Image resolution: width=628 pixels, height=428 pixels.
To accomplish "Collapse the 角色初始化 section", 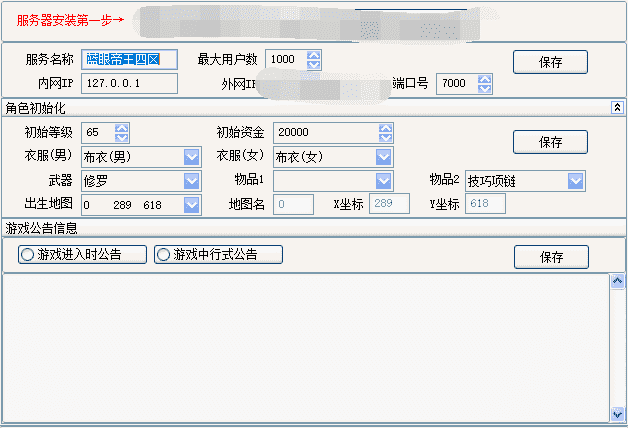I will [617, 107].
